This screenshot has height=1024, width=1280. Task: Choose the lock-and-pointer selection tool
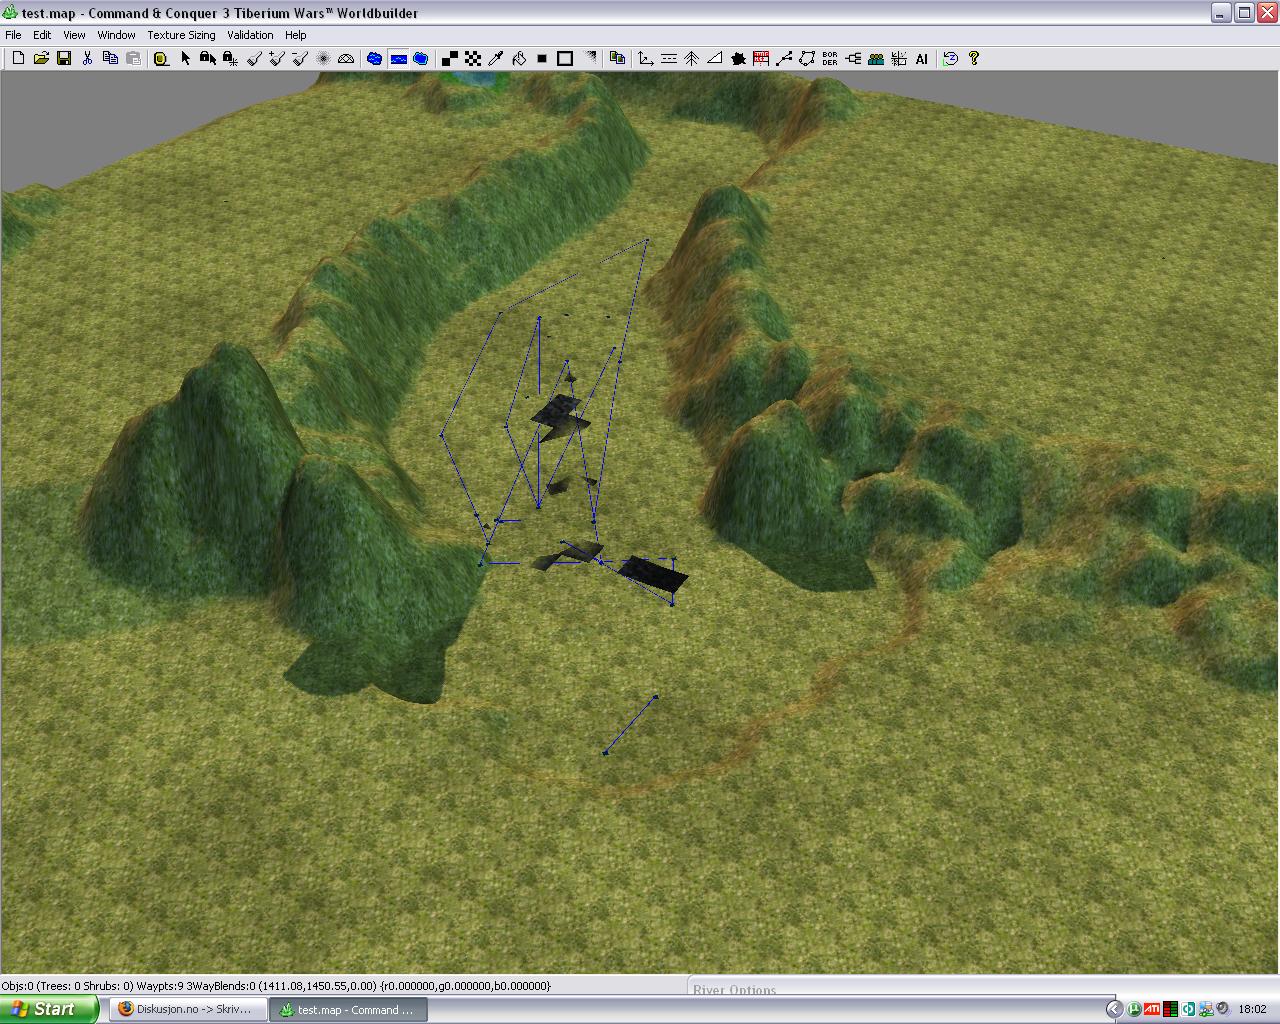coord(208,59)
